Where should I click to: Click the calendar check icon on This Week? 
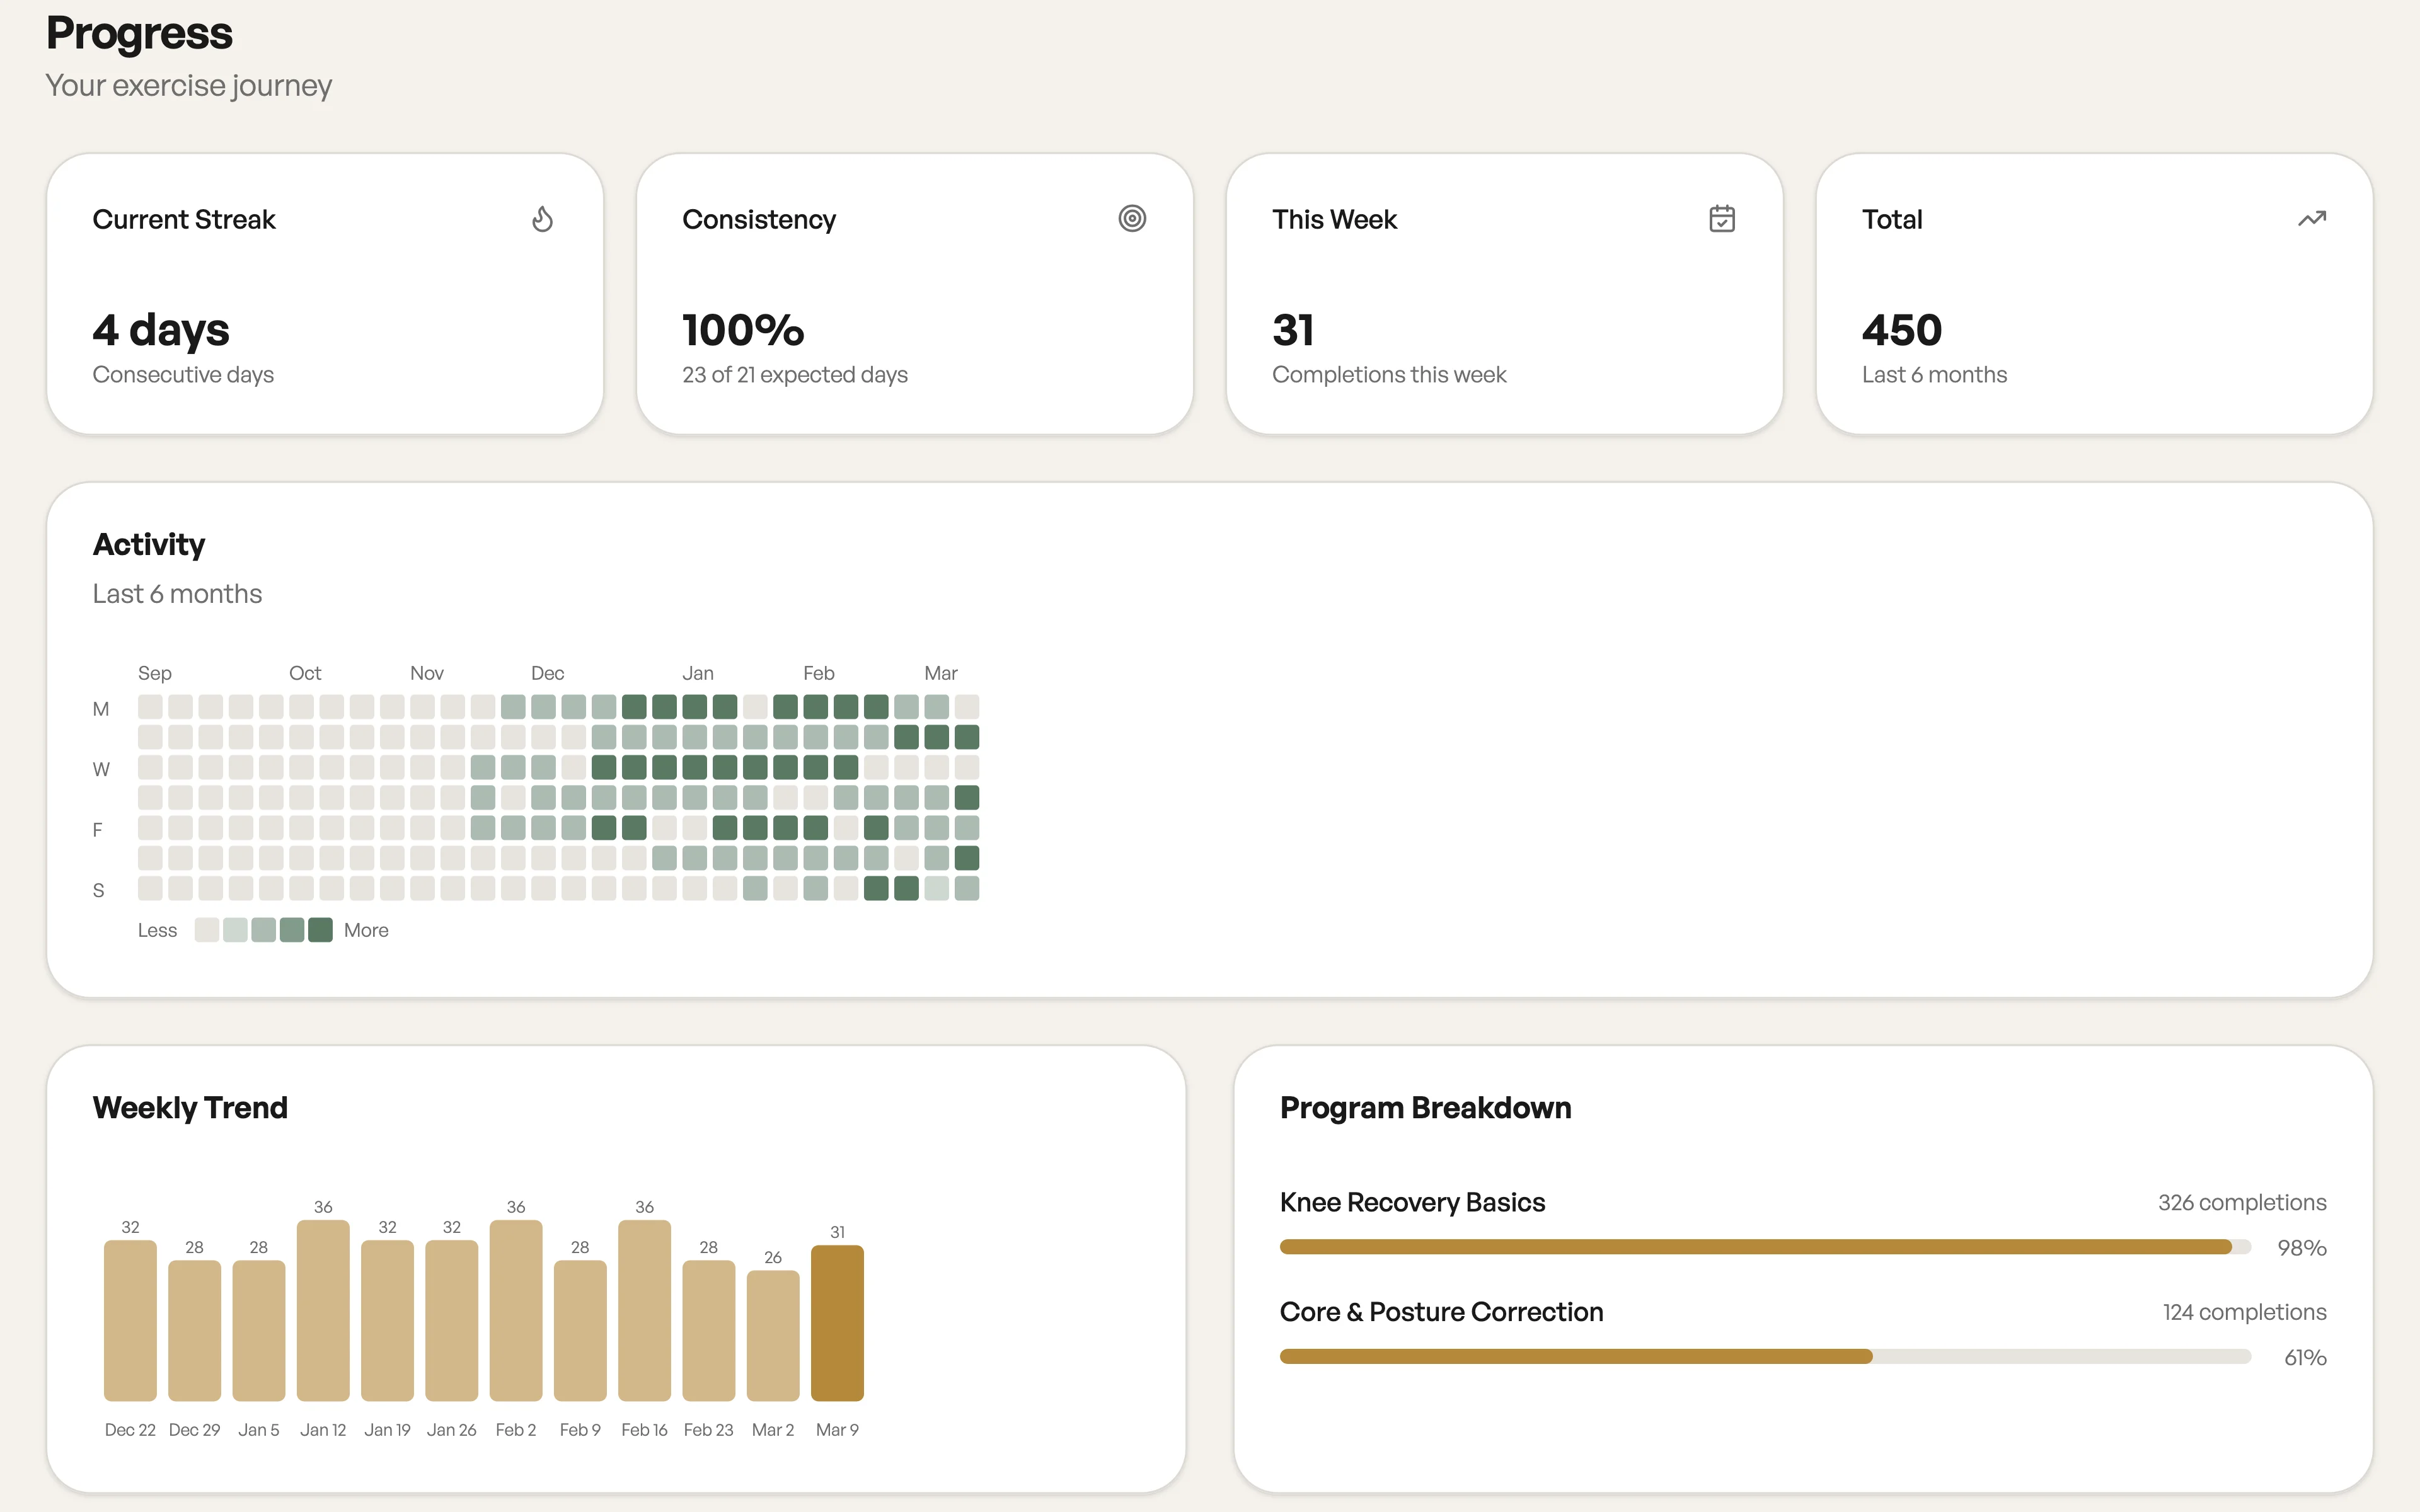point(1721,219)
